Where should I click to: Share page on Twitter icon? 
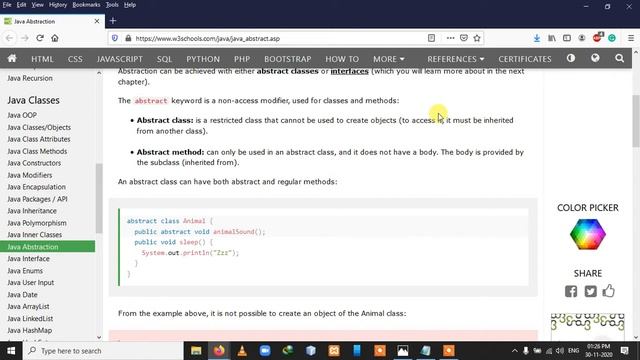pyautogui.click(x=590, y=291)
